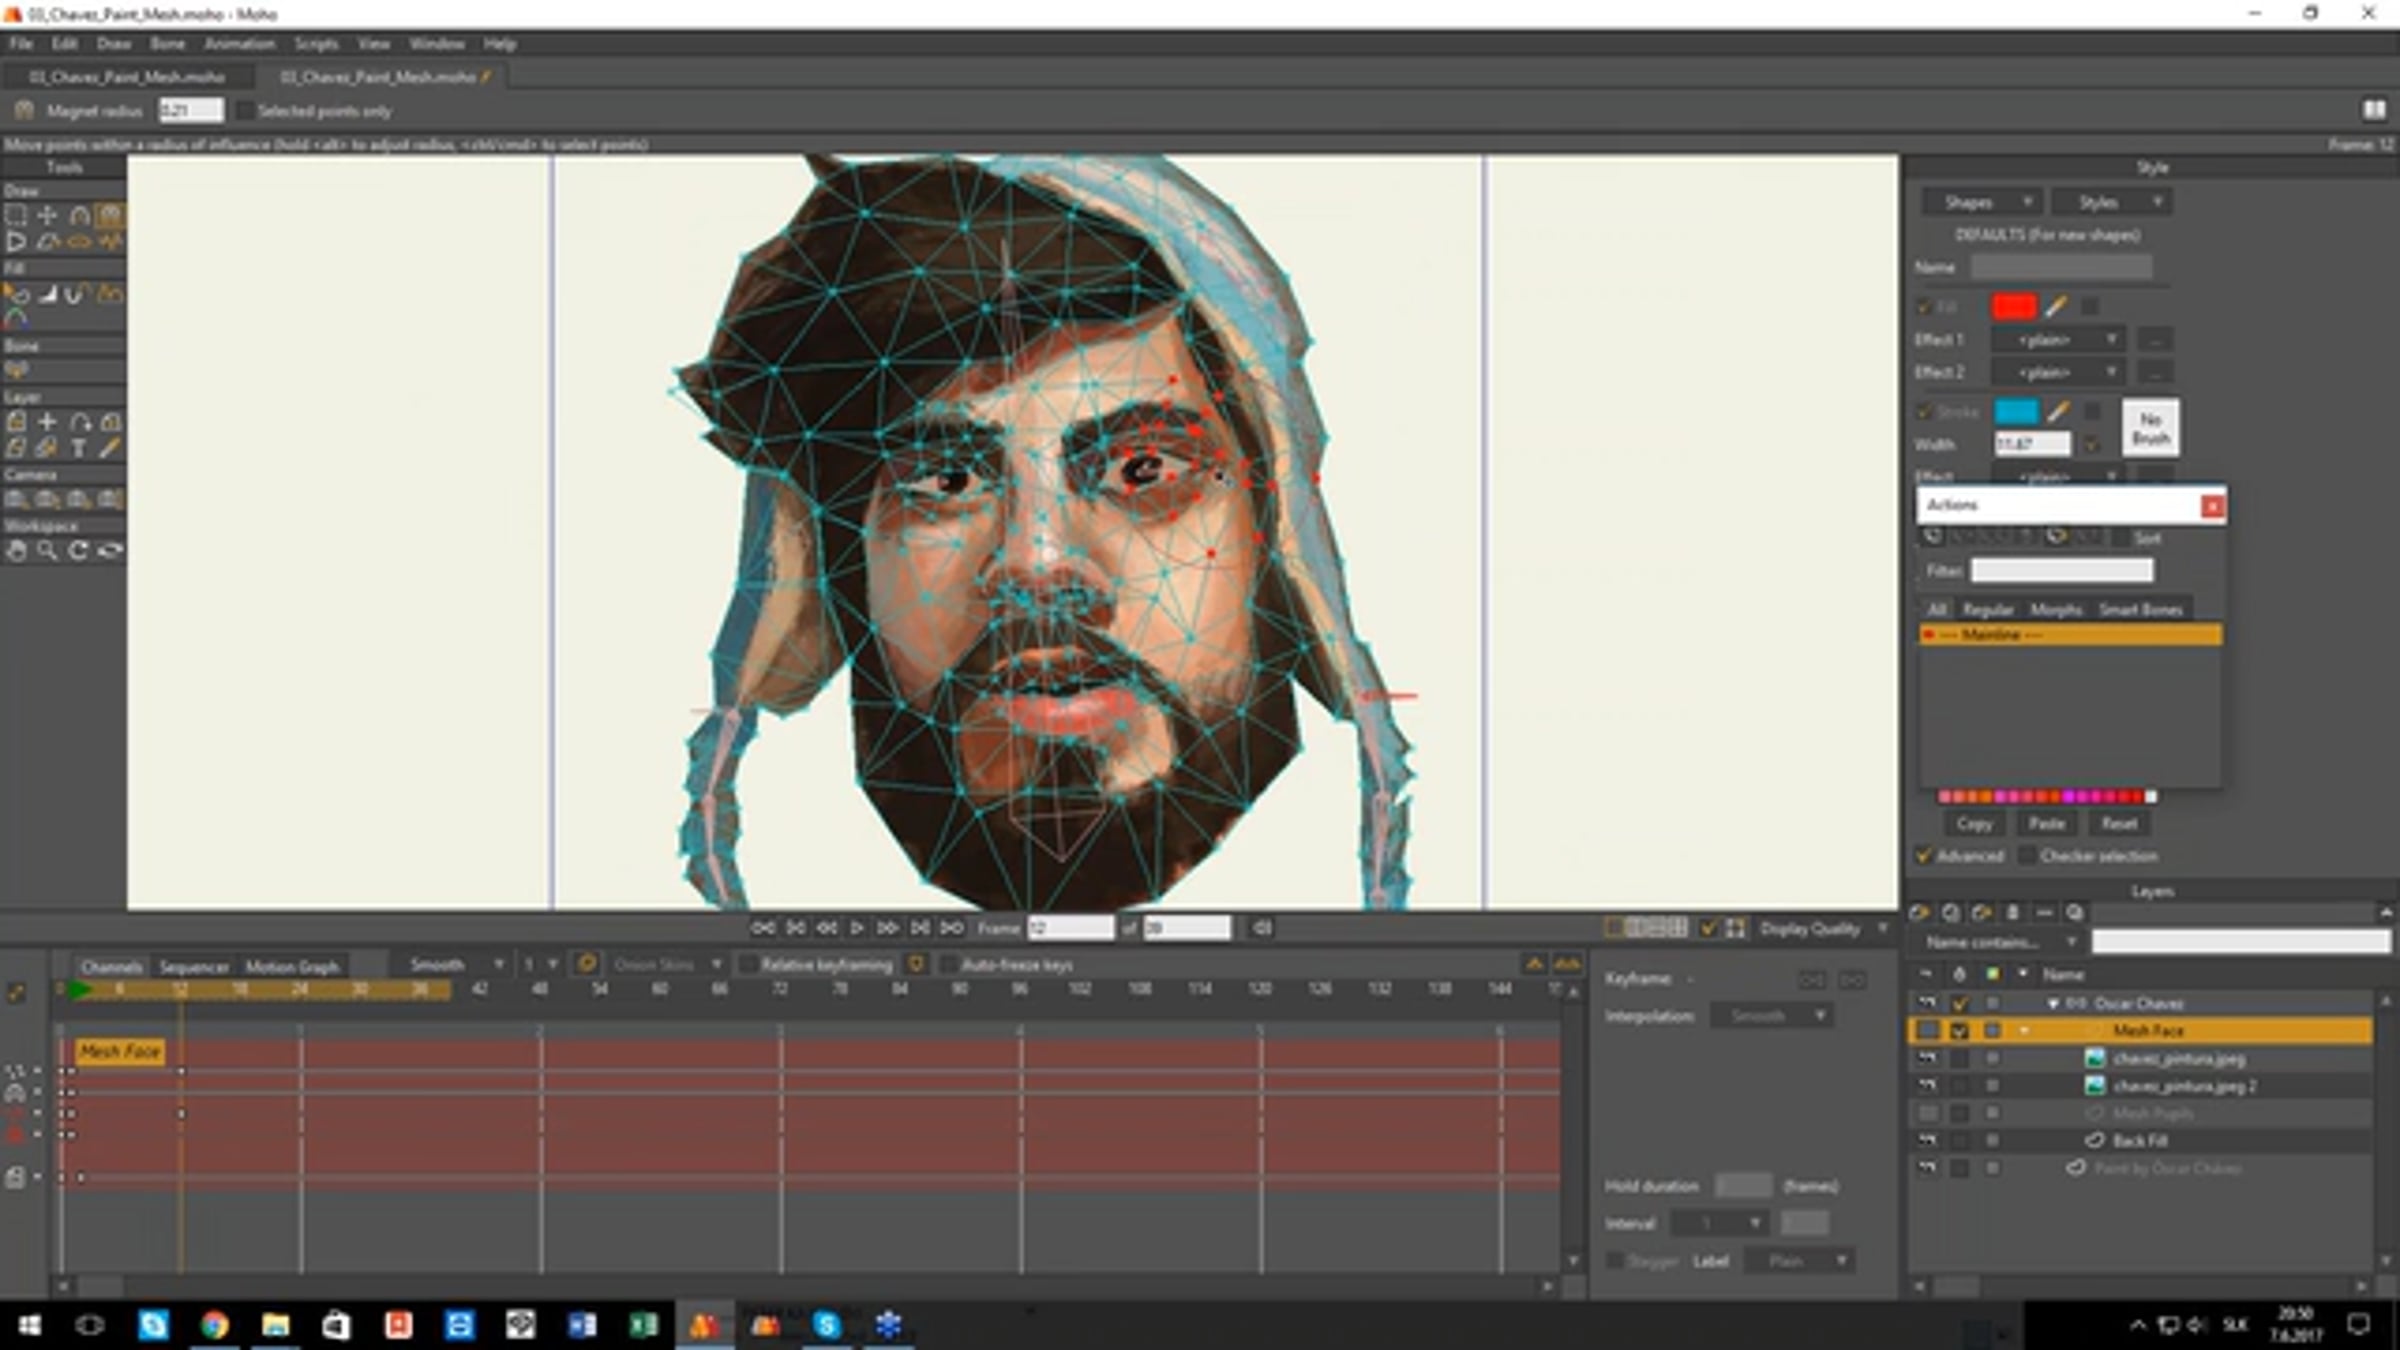Open the red fill color swatch
This screenshot has height=1350, width=2400.
tap(2014, 307)
